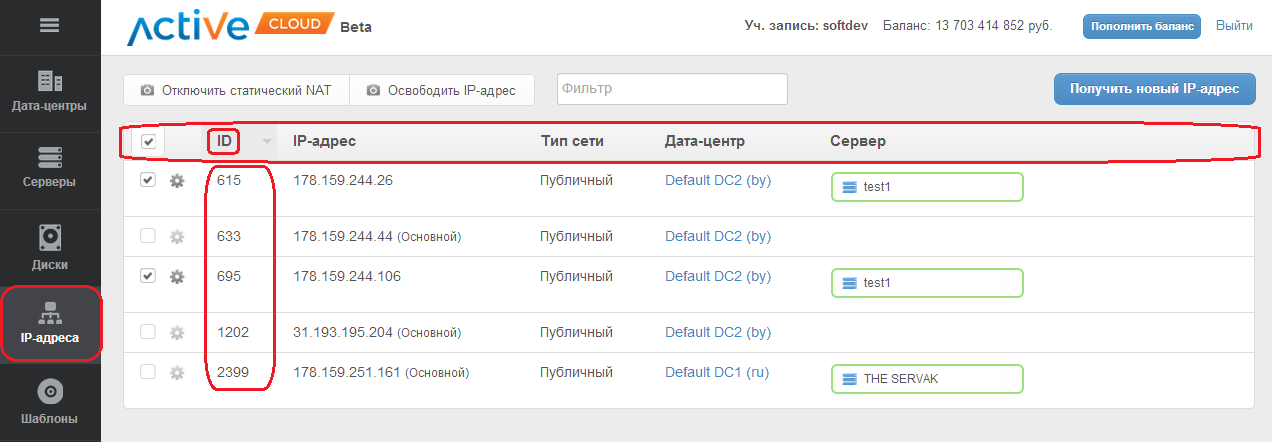Image resolution: width=1272 pixels, height=442 pixels.
Task: Open the Data Centers section icon
Action: (50, 82)
